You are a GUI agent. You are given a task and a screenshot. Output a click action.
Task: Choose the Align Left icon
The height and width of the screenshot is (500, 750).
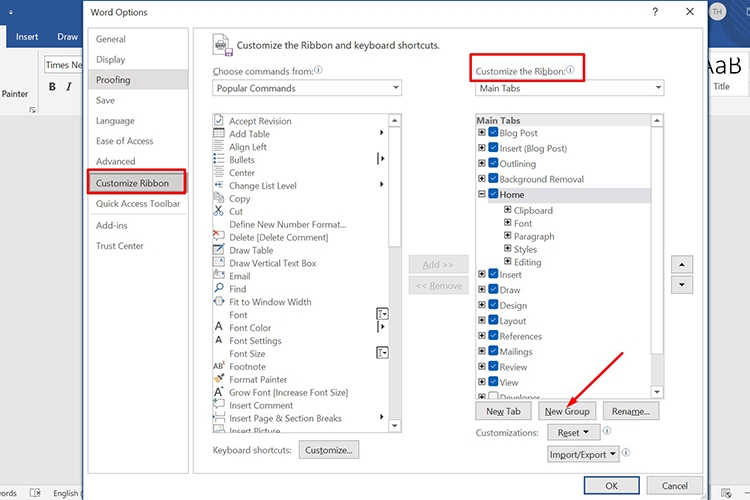[219, 146]
